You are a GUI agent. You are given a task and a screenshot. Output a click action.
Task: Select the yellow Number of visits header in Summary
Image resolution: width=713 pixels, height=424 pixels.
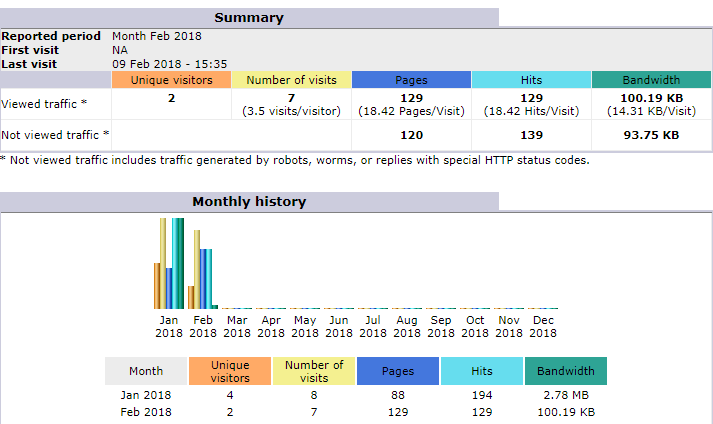(291, 80)
